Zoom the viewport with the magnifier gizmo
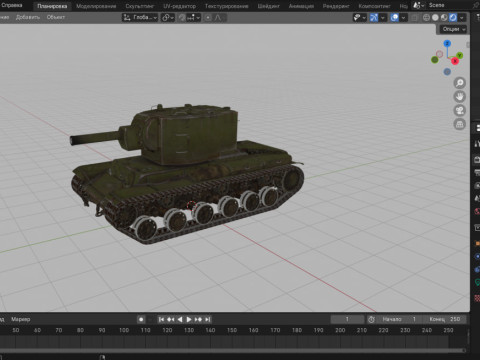The image size is (480, 360). click(460, 83)
